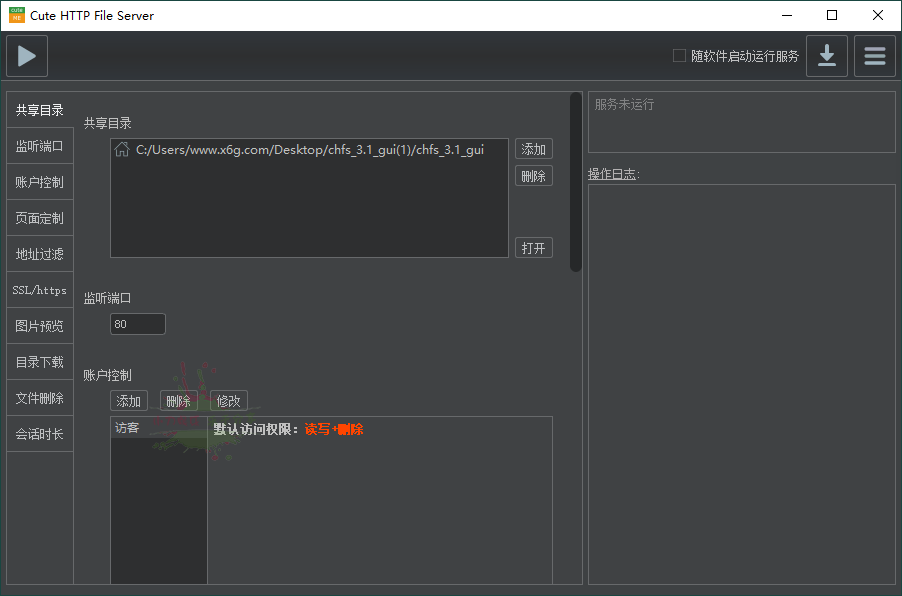Switch to the 页面定制 tab
The image size is (902, 596).
pyautogui.click(x=39, y=217)
